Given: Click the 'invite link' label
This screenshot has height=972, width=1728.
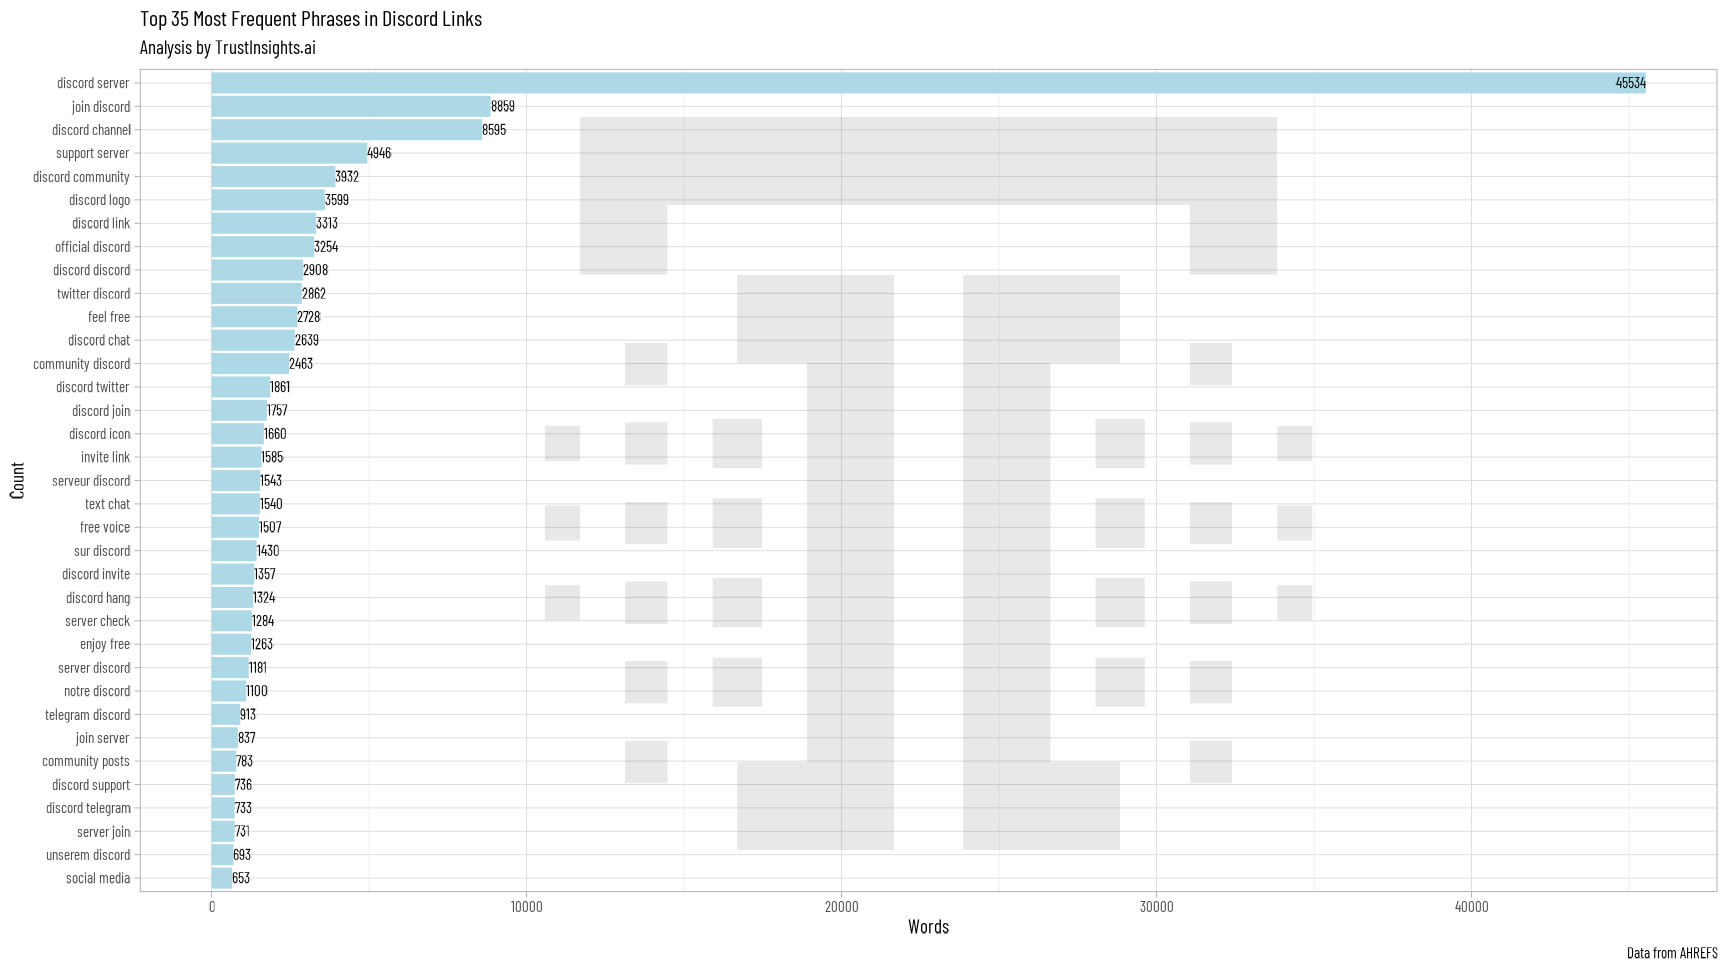Looking at the screenshot, I should click(x=105, y=457).
